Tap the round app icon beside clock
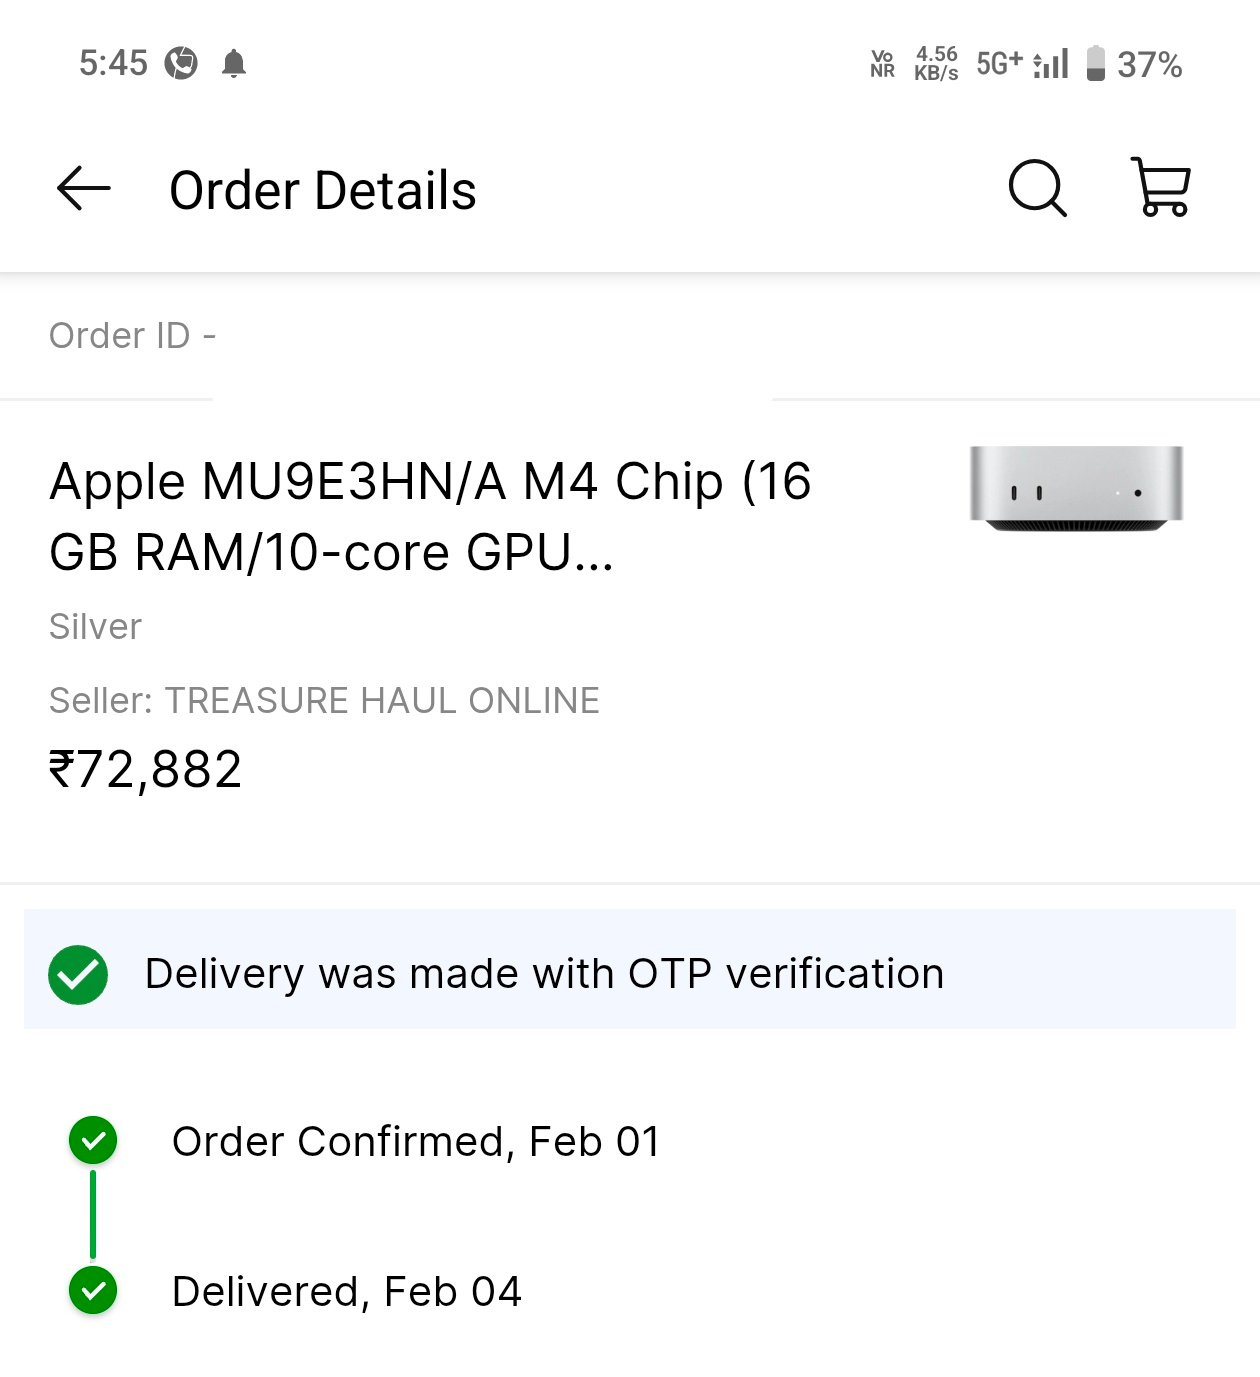This screenshot has width=1260, height=1377. pyautogui.click(x=181, y=63)
